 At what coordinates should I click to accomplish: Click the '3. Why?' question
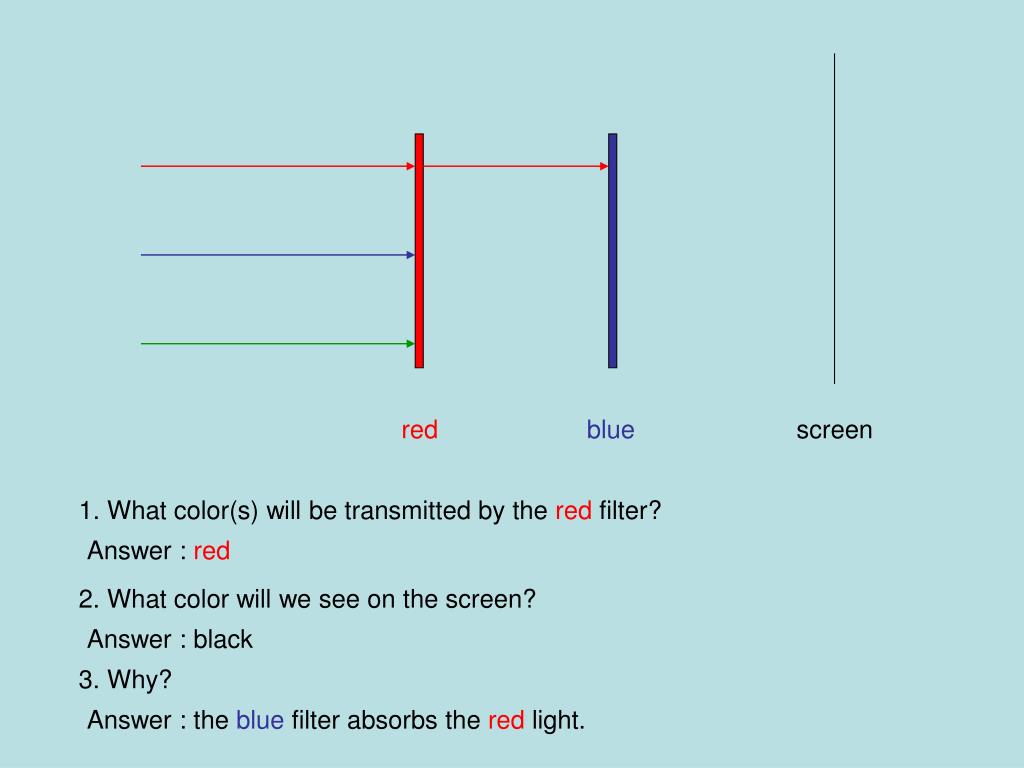[125, 680]
